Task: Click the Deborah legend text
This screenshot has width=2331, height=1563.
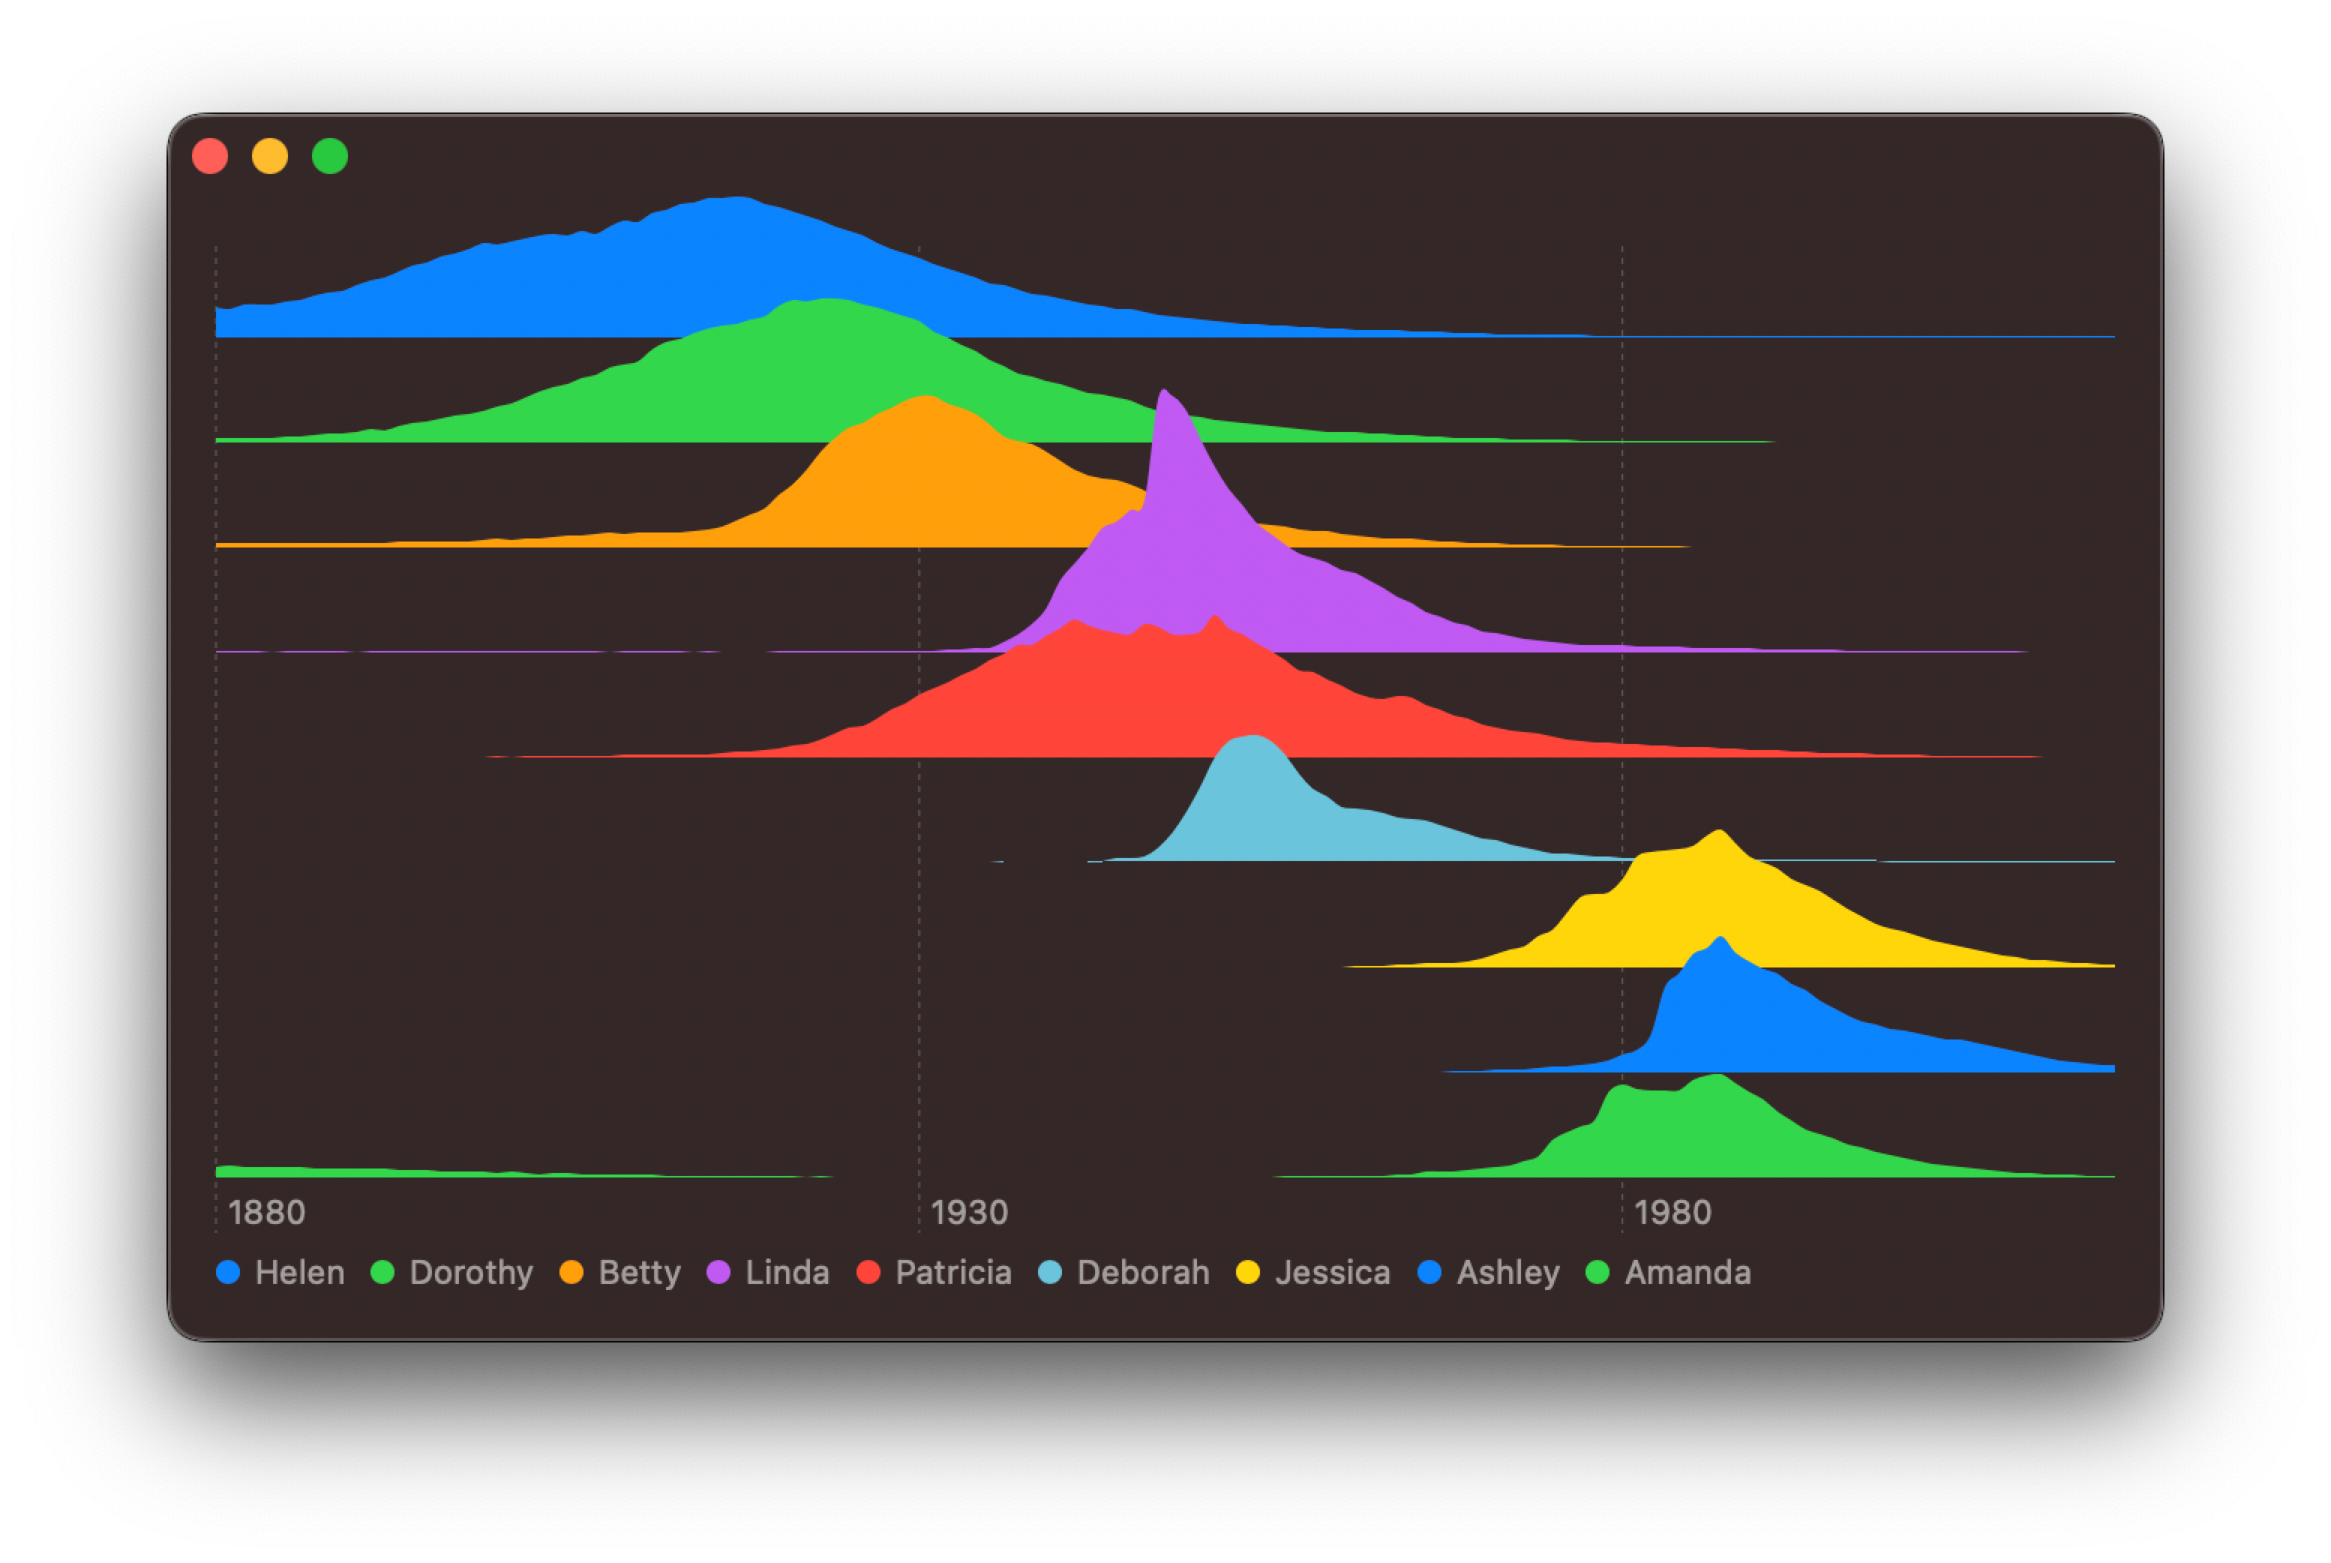Action: 1142,1272
